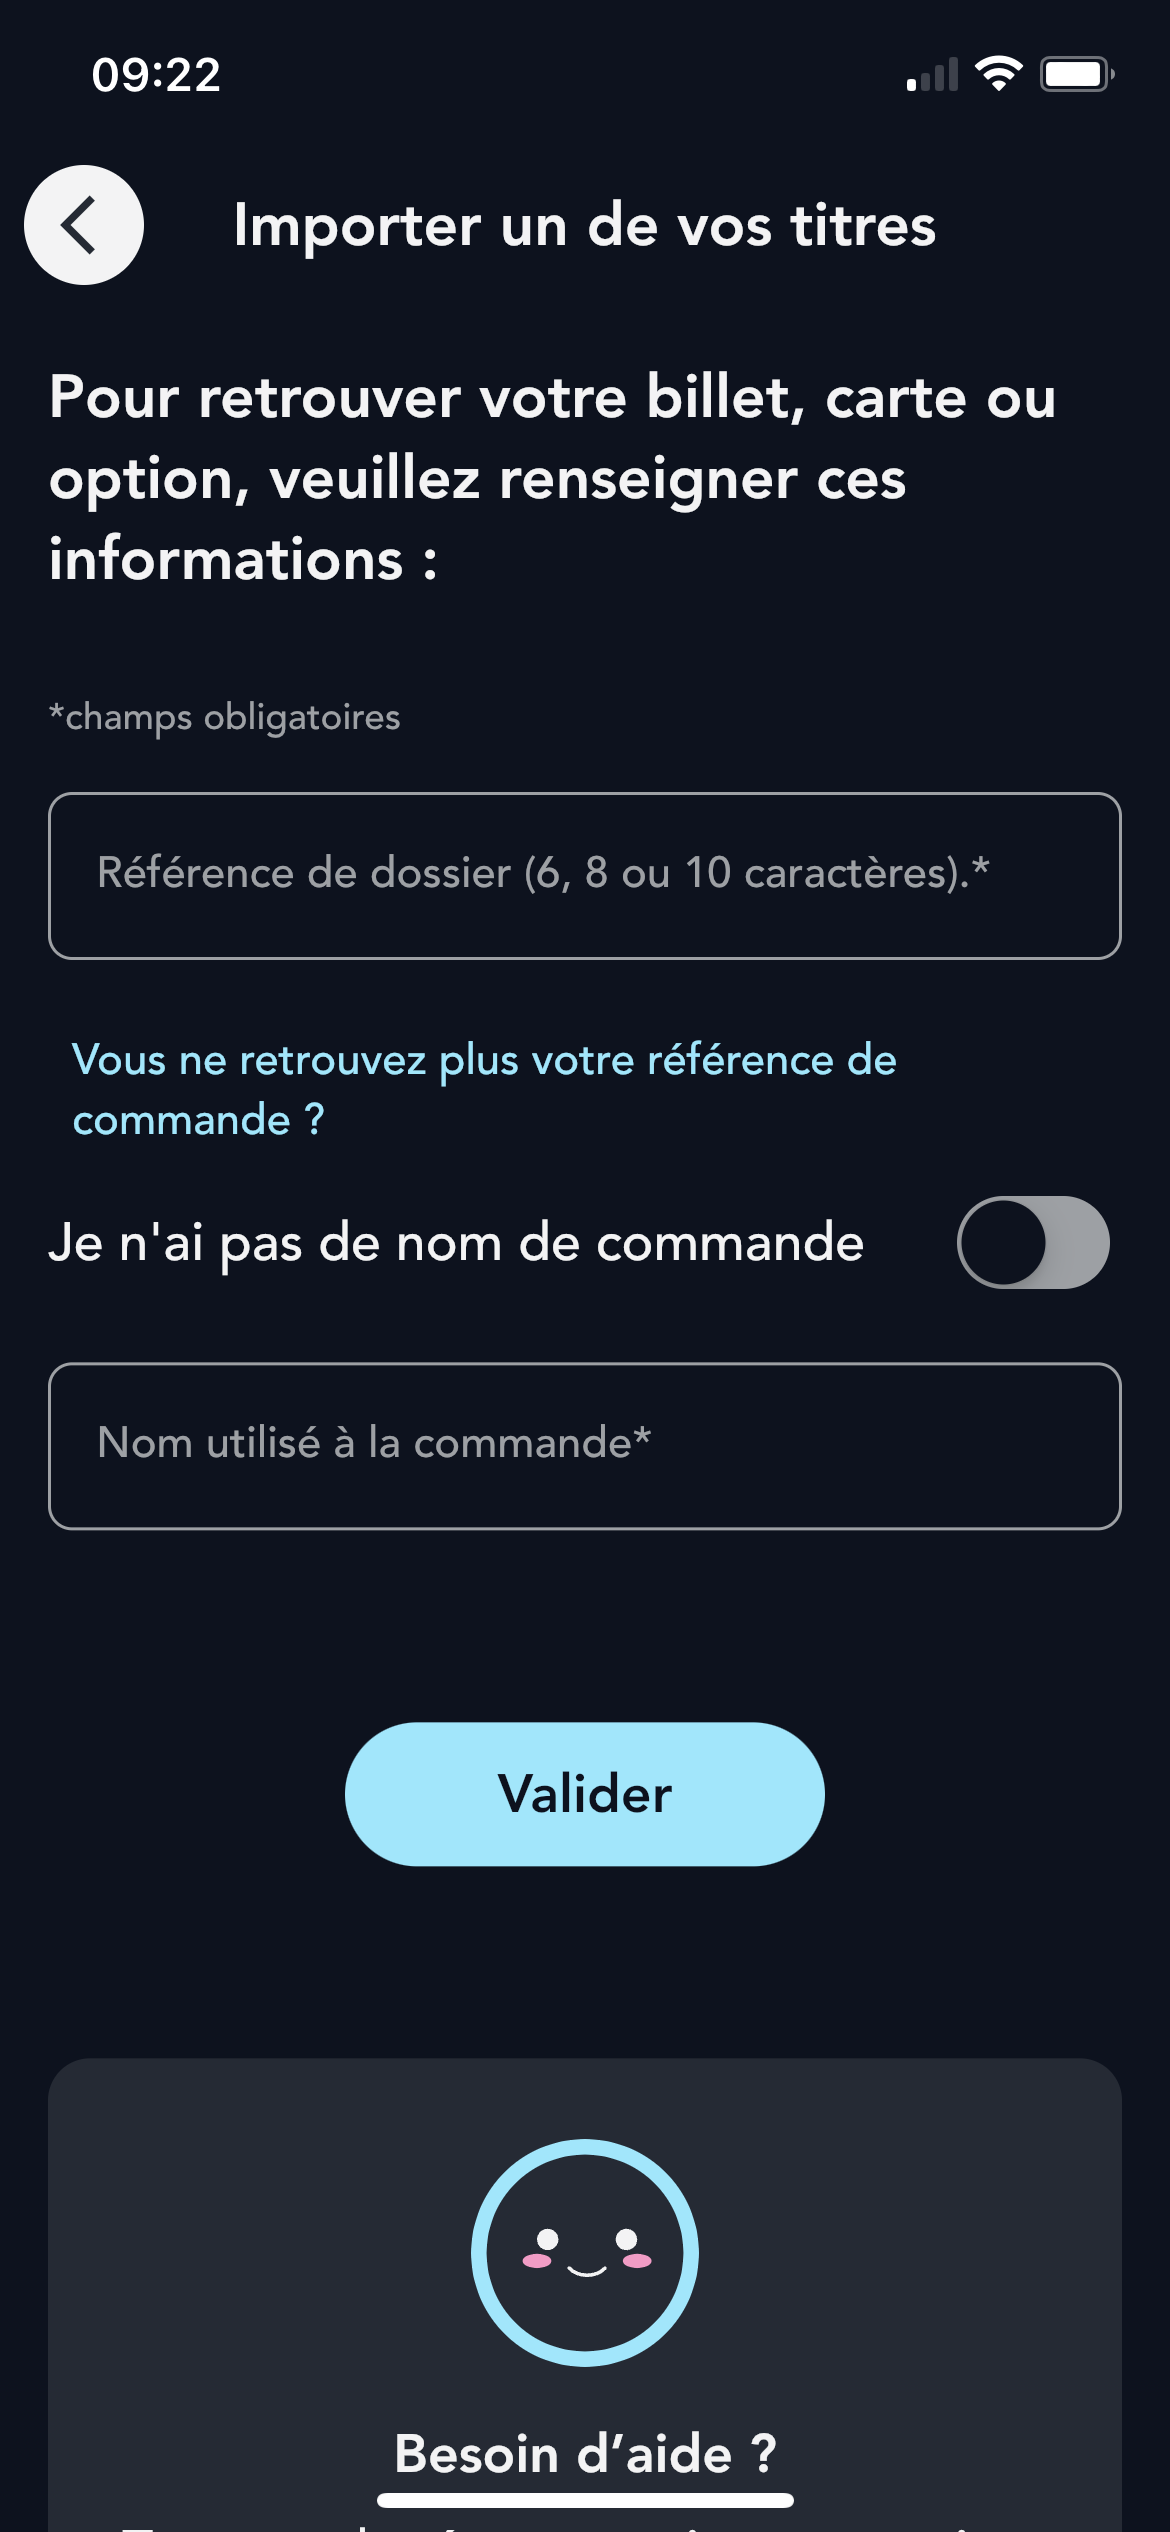Tap the Pour retrouver votre billet instruction text

click(553, 478)
